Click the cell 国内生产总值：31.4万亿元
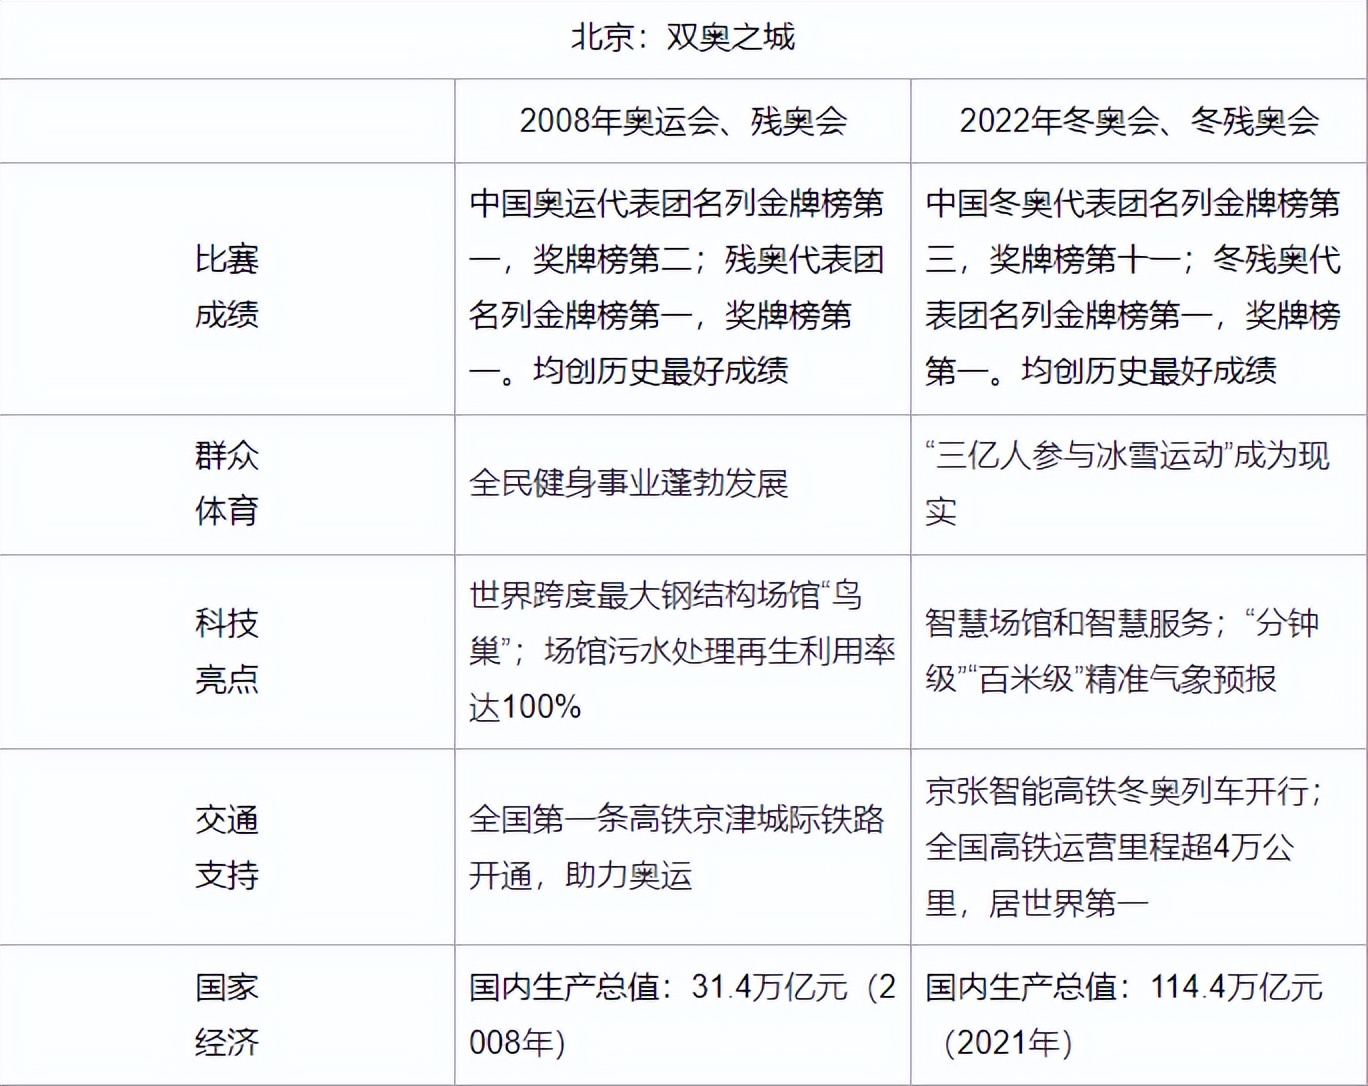 (x=683, y=1015)
